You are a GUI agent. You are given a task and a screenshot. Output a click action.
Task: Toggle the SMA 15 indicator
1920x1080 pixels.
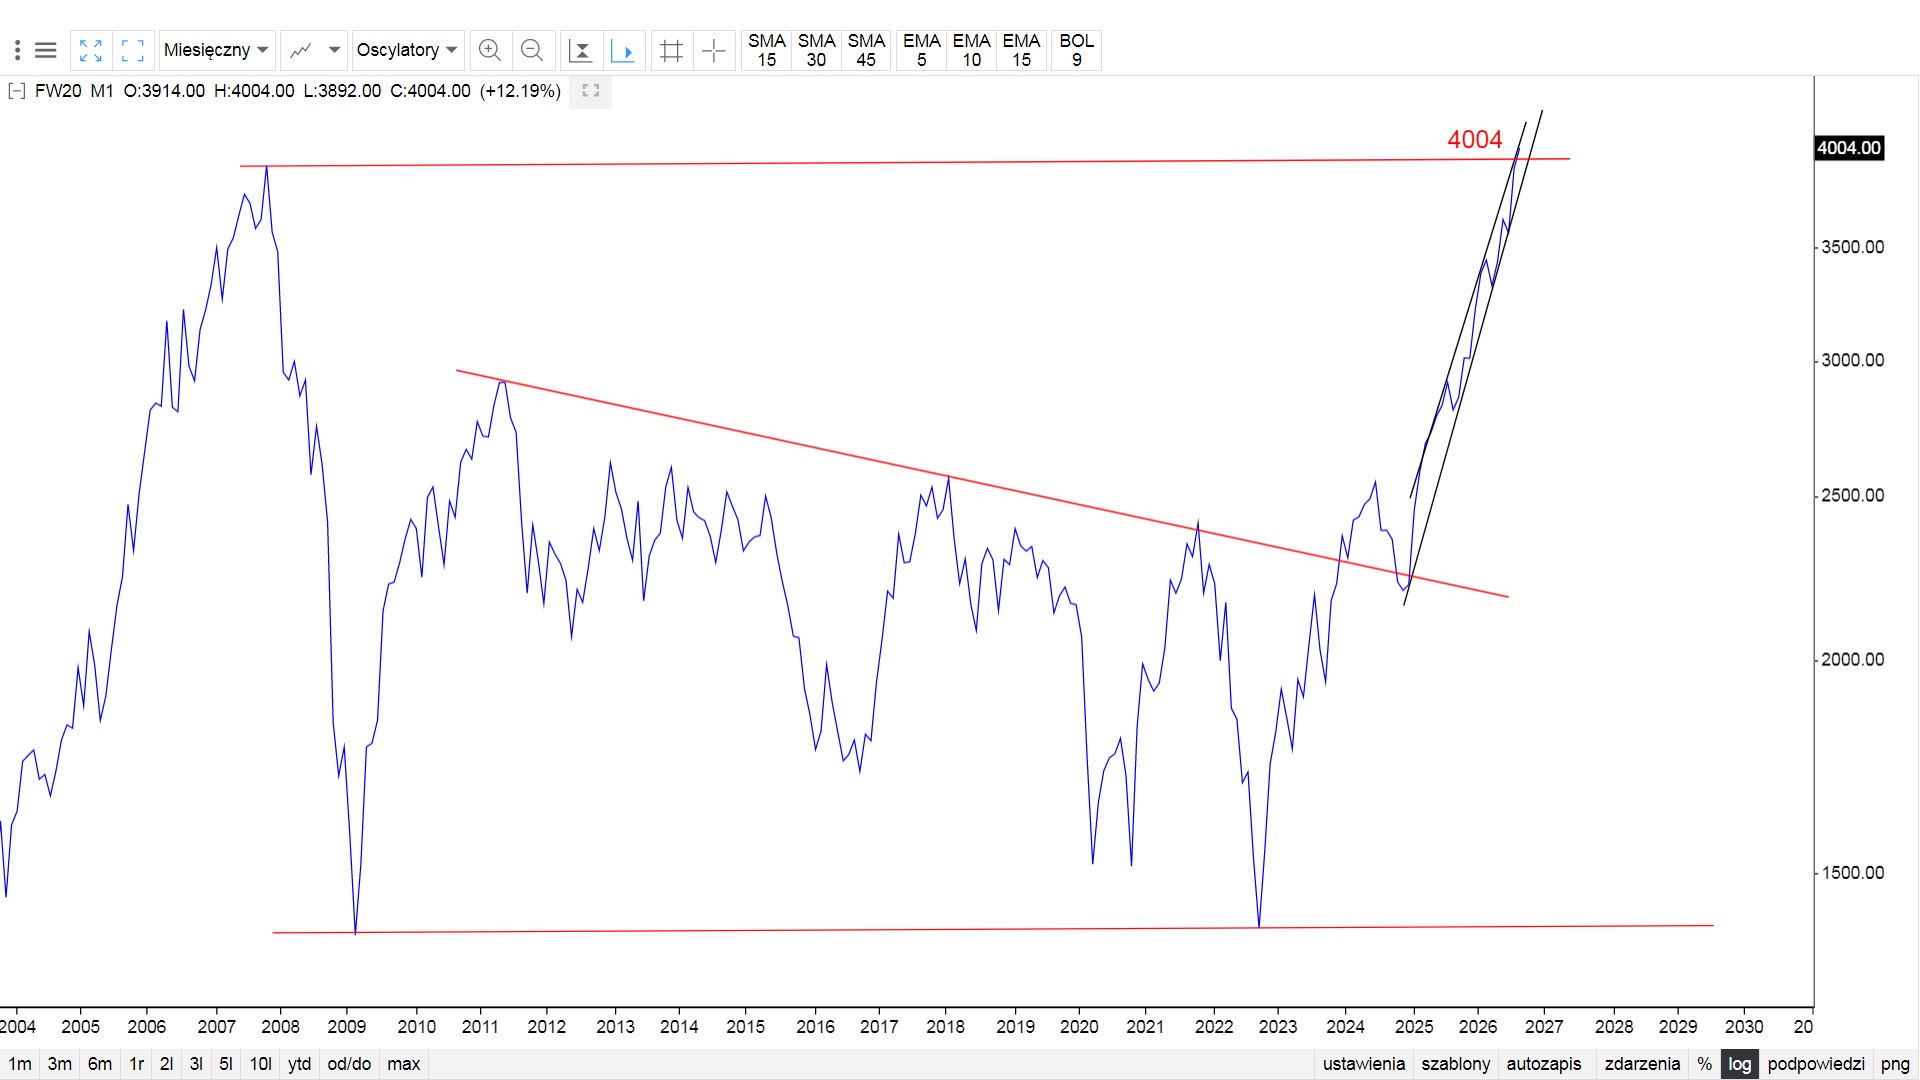tap(767, 50)
